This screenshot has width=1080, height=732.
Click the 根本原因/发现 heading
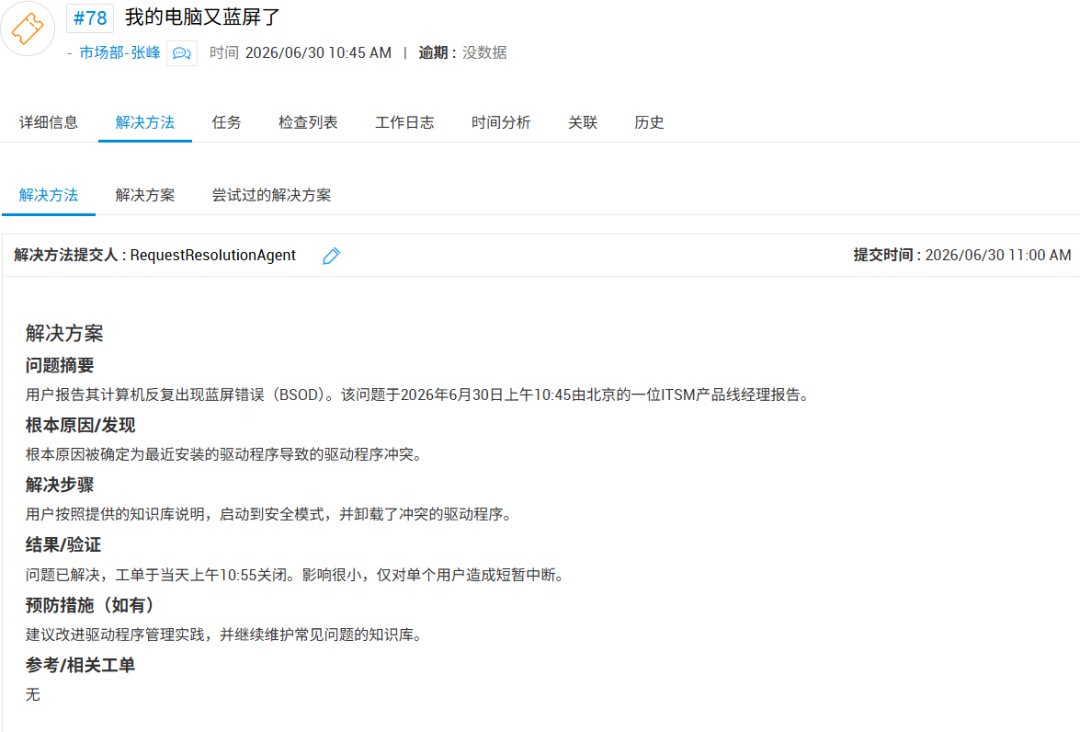click(81, 425)
